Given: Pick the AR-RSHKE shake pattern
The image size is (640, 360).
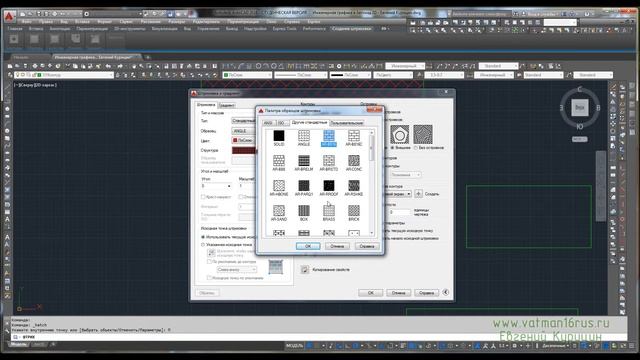Looking at the screenshot, I should pos(353,186).
